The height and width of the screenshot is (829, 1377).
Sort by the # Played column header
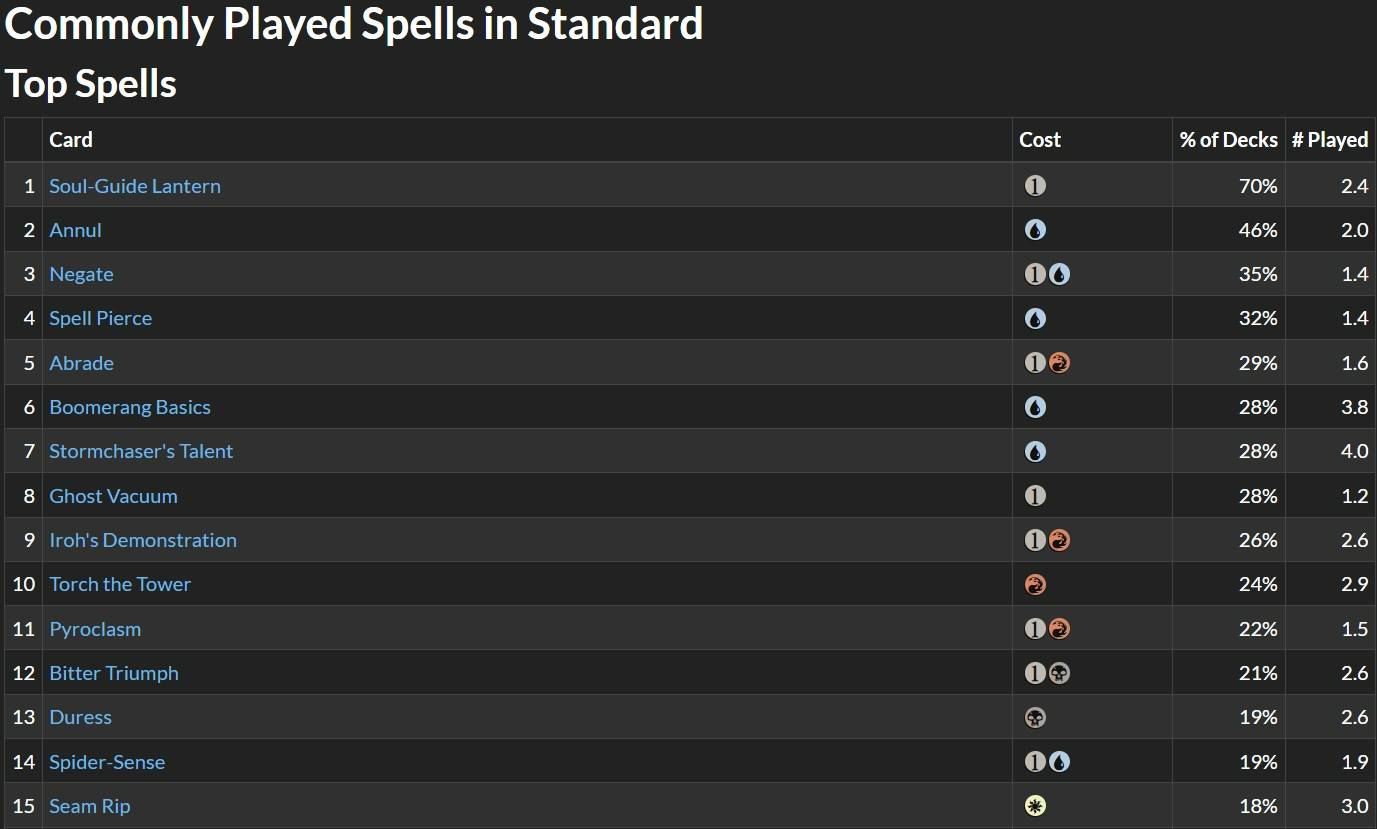[x=1330, y=140]
